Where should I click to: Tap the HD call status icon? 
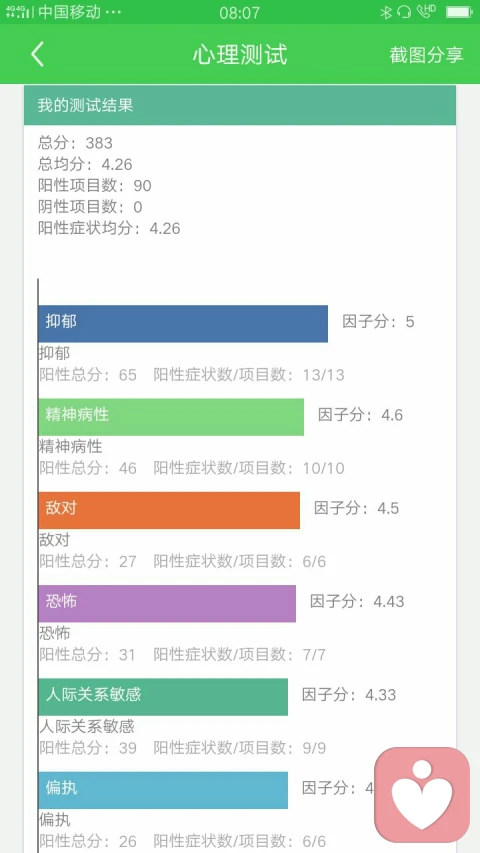pyautogui.click(x=426, y=11)
